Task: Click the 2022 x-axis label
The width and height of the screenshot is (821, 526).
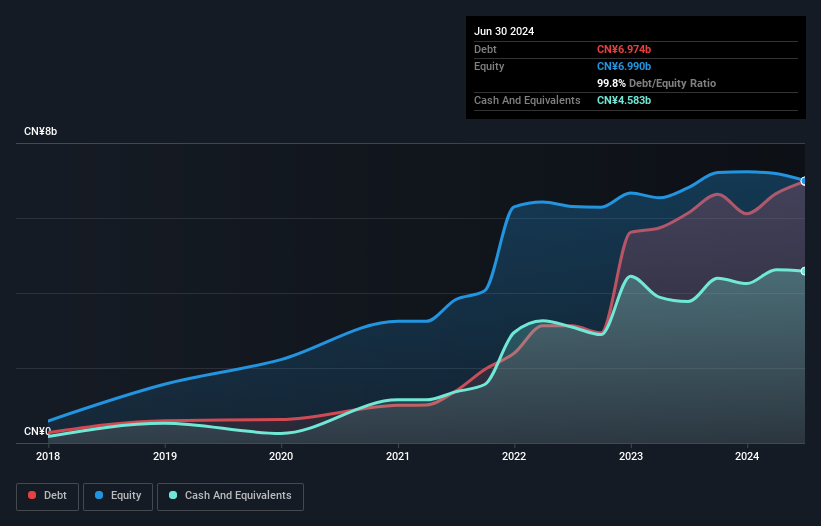Action: point(514,456)
